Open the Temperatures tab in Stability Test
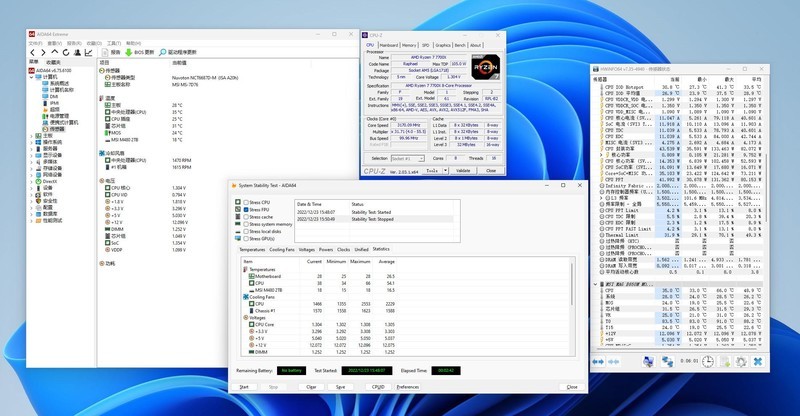 pos(252,250)
